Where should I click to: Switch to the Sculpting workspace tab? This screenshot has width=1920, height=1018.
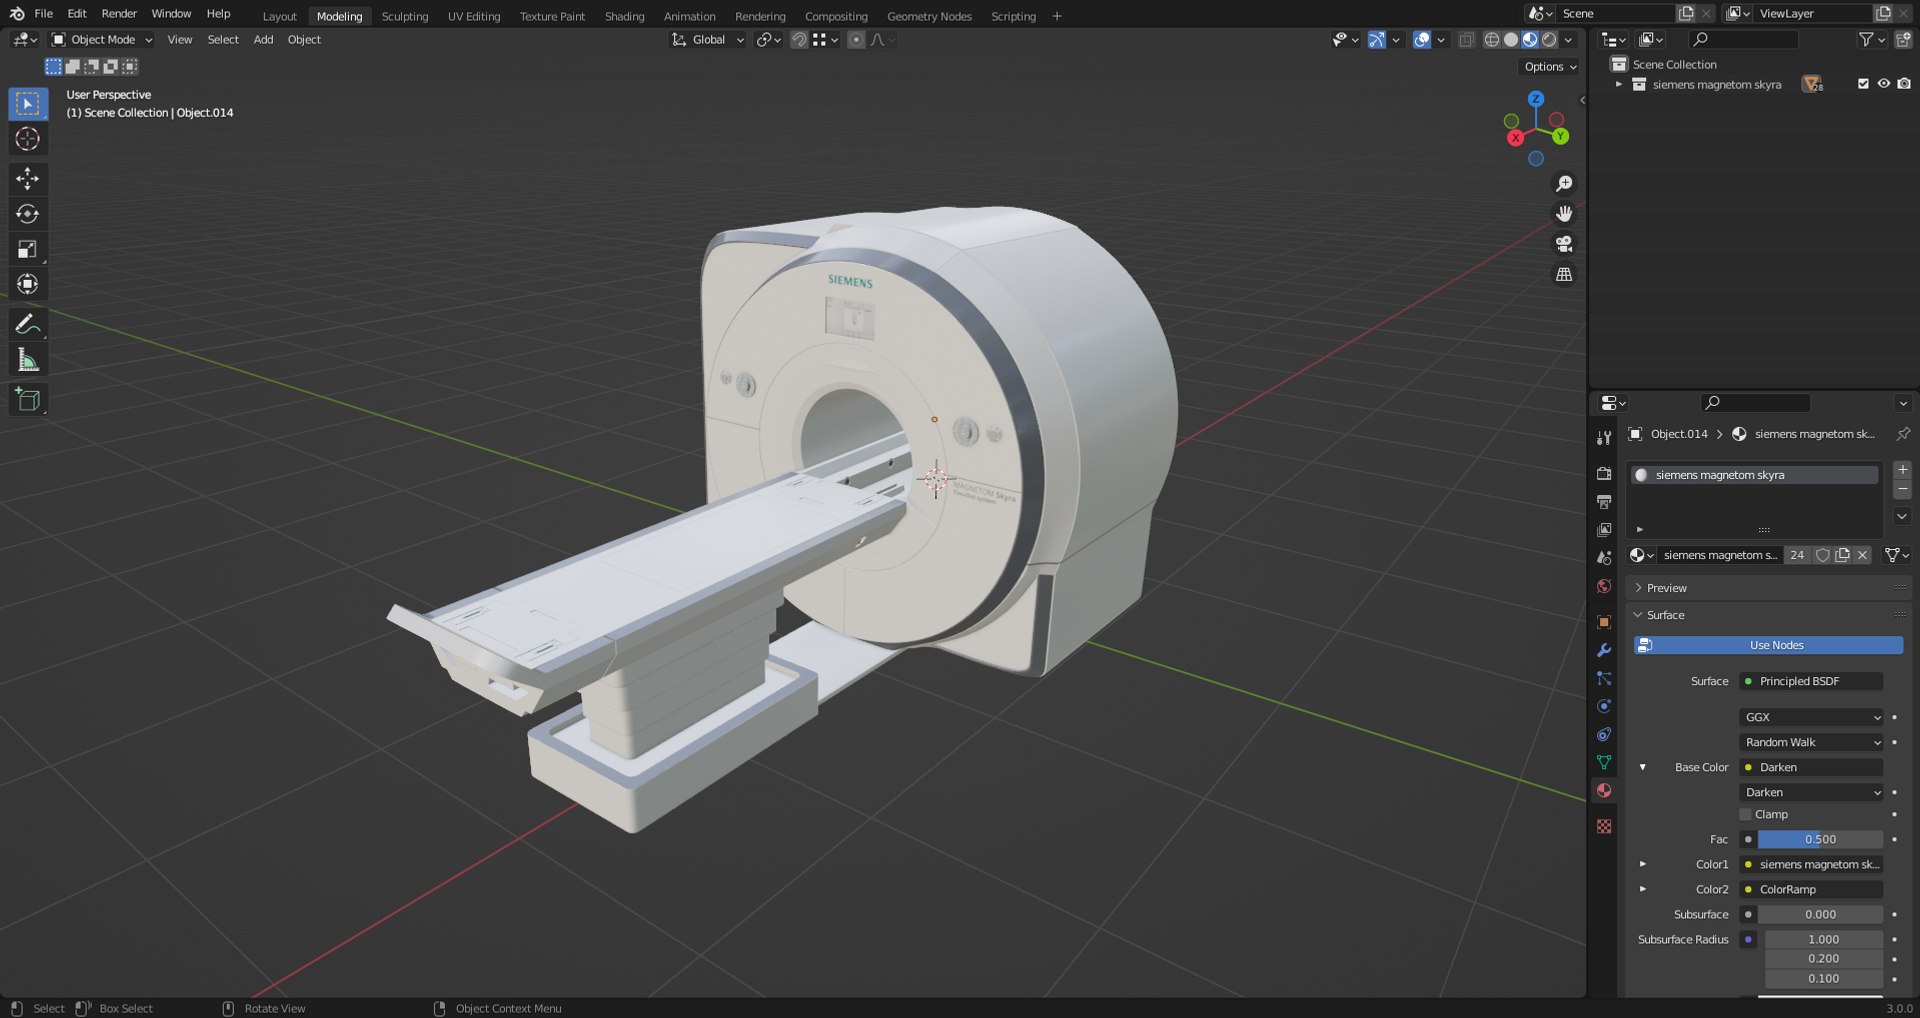(x=405, y=16)
